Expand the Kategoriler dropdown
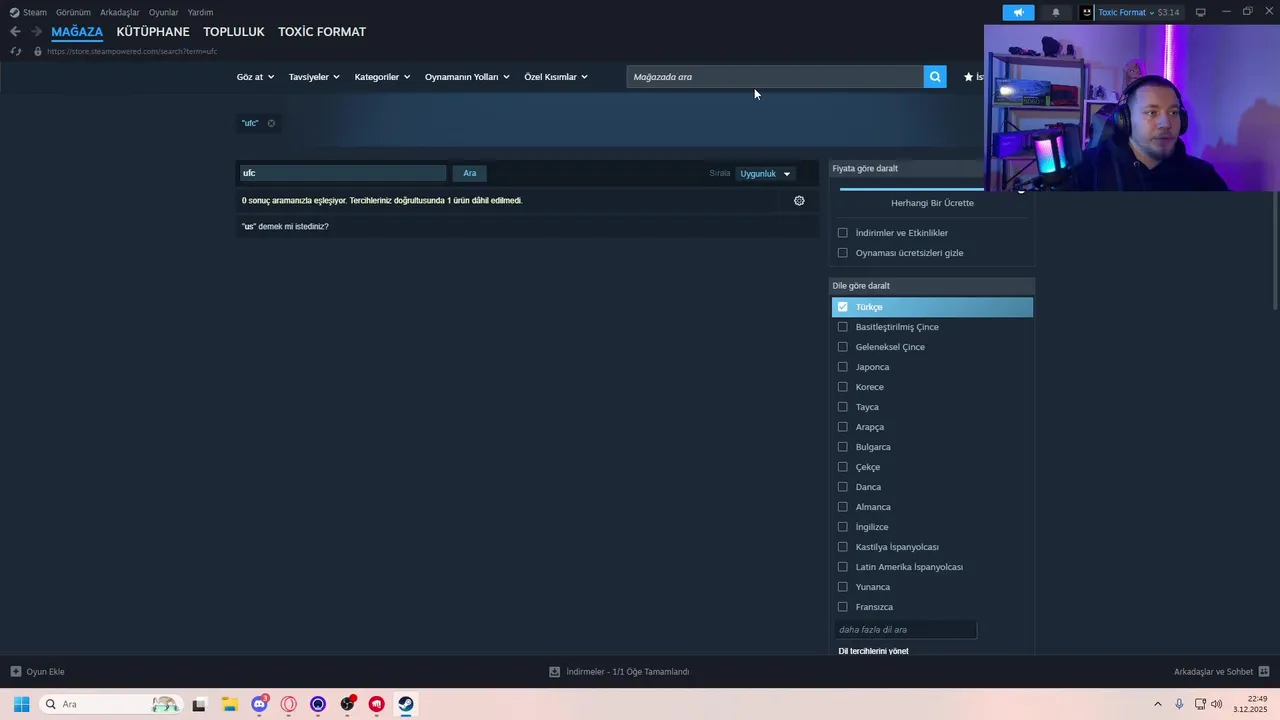 (x=382, y=77)
